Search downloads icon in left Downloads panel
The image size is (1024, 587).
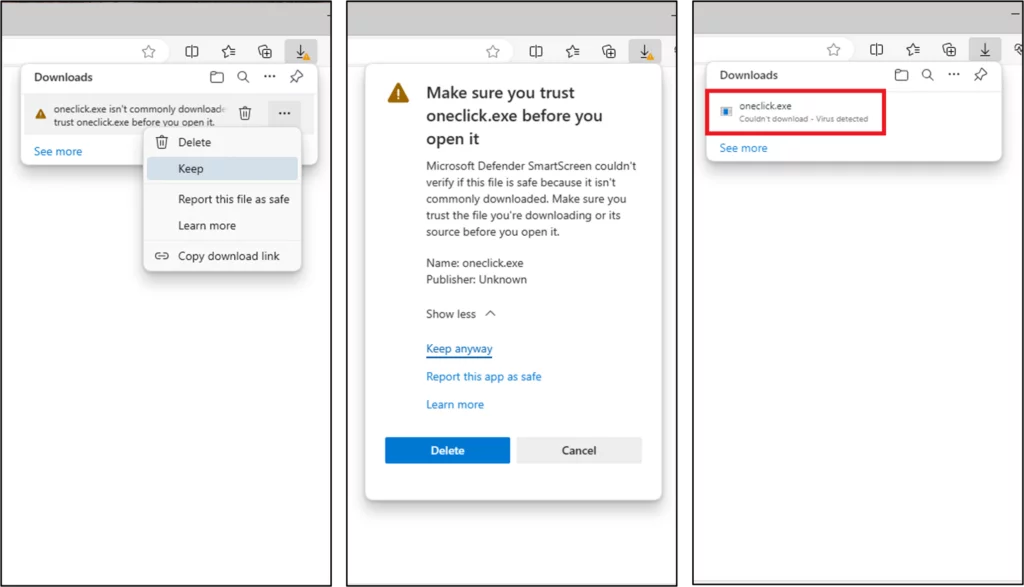(x=243, y=77)
